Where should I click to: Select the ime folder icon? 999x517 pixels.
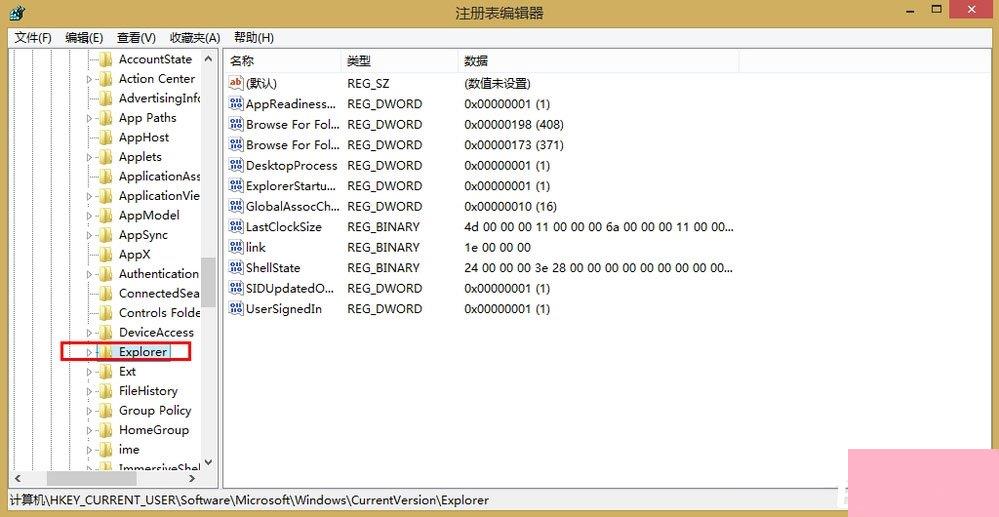106,449
